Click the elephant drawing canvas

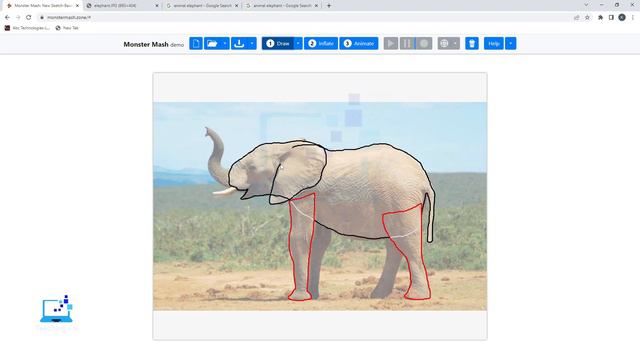point(320,206)
